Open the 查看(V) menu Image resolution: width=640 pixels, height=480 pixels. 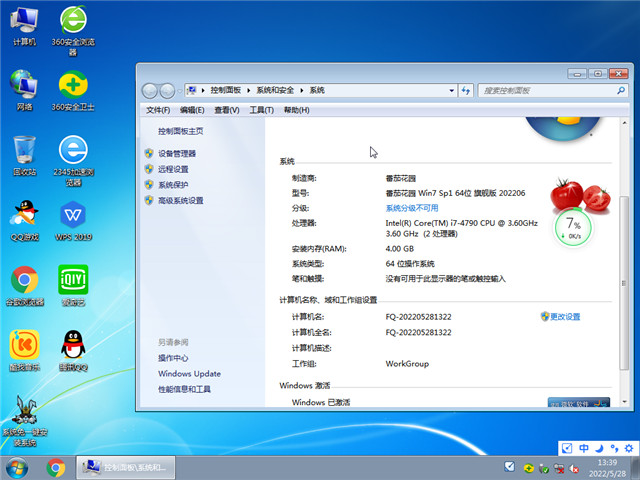pos(227,110)
